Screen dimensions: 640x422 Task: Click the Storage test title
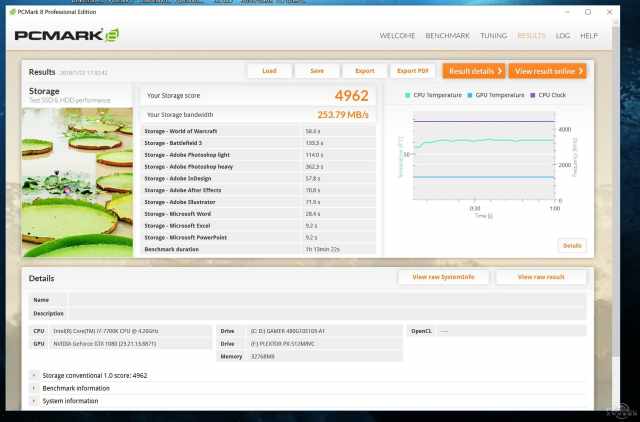pos(44,91)
